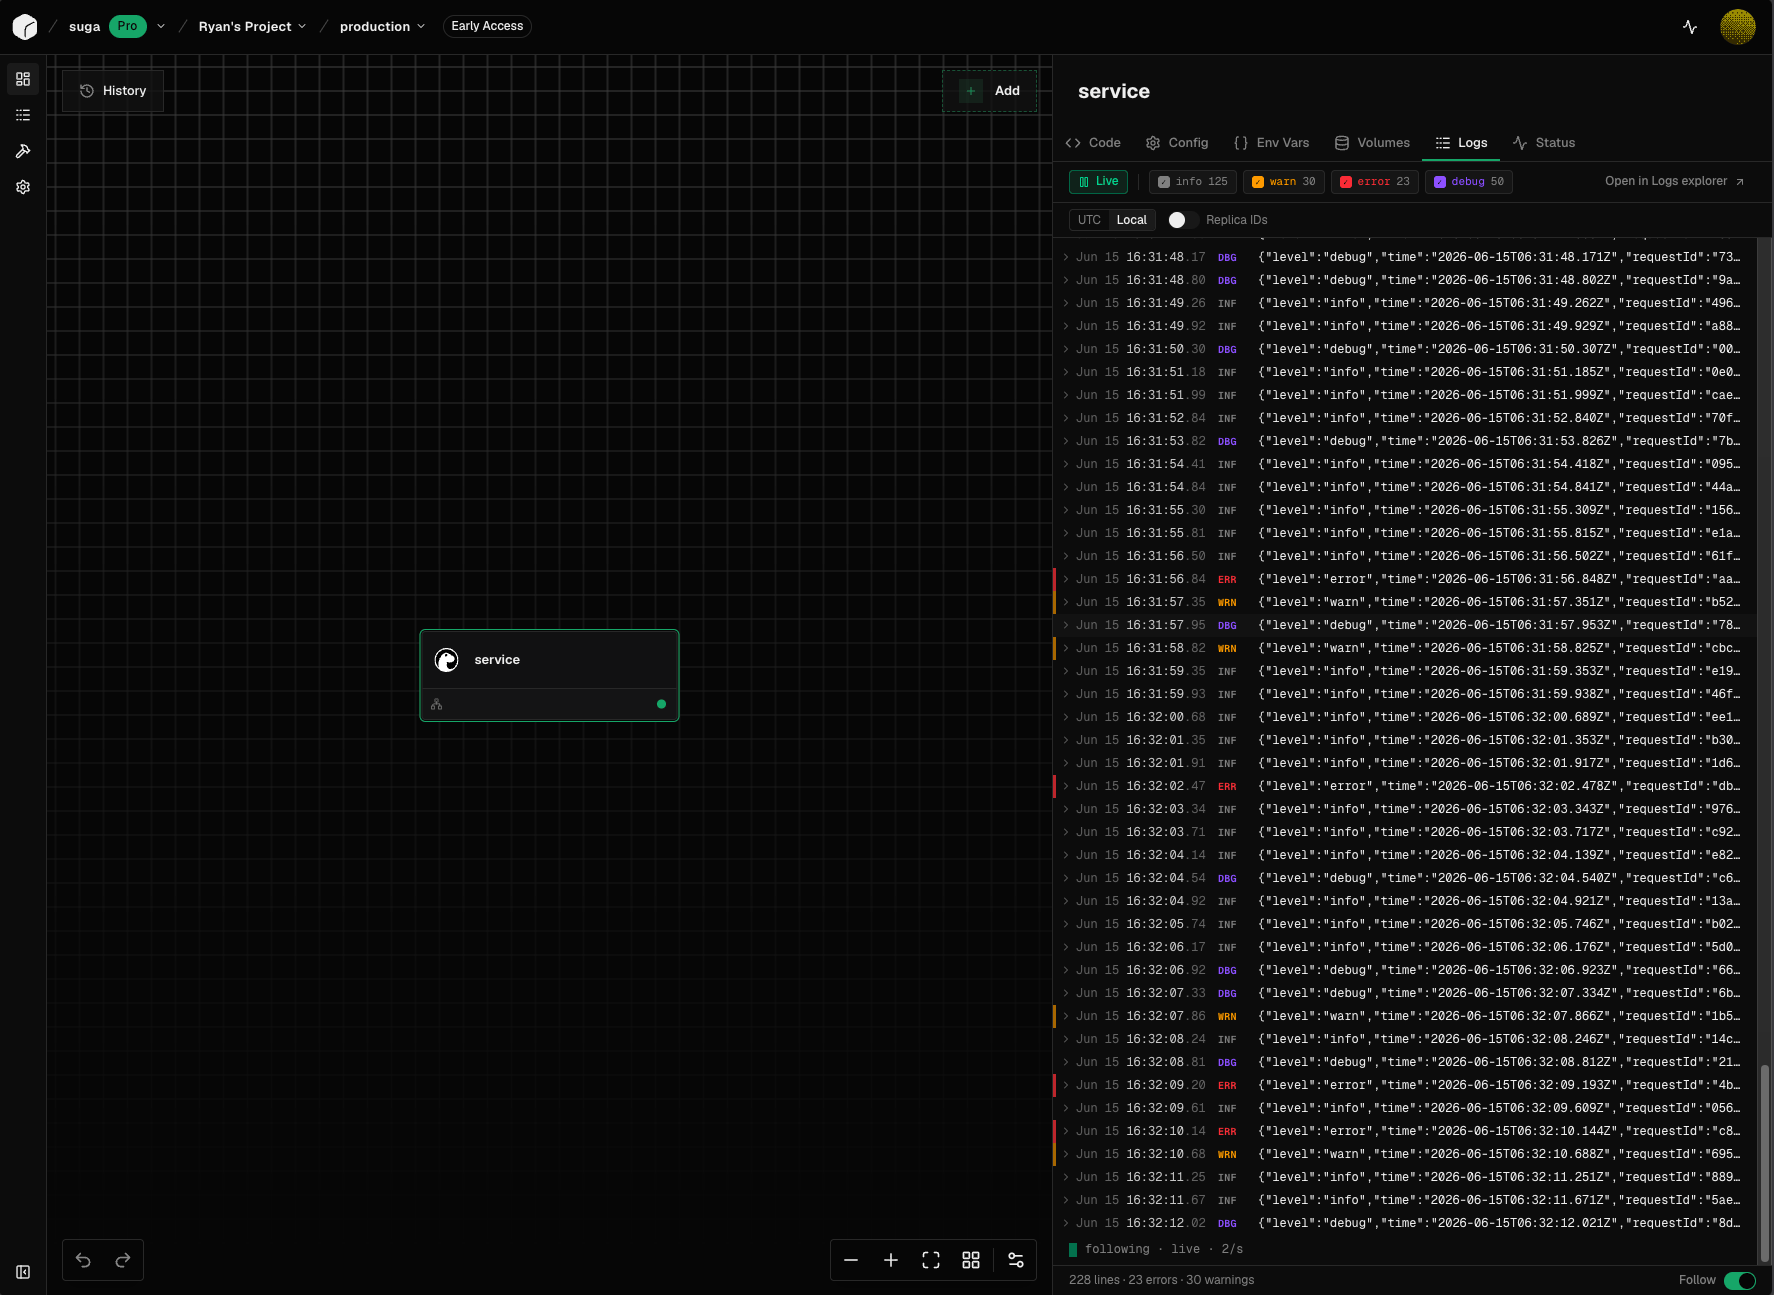Select the Logs tab

coord(1461,143)
